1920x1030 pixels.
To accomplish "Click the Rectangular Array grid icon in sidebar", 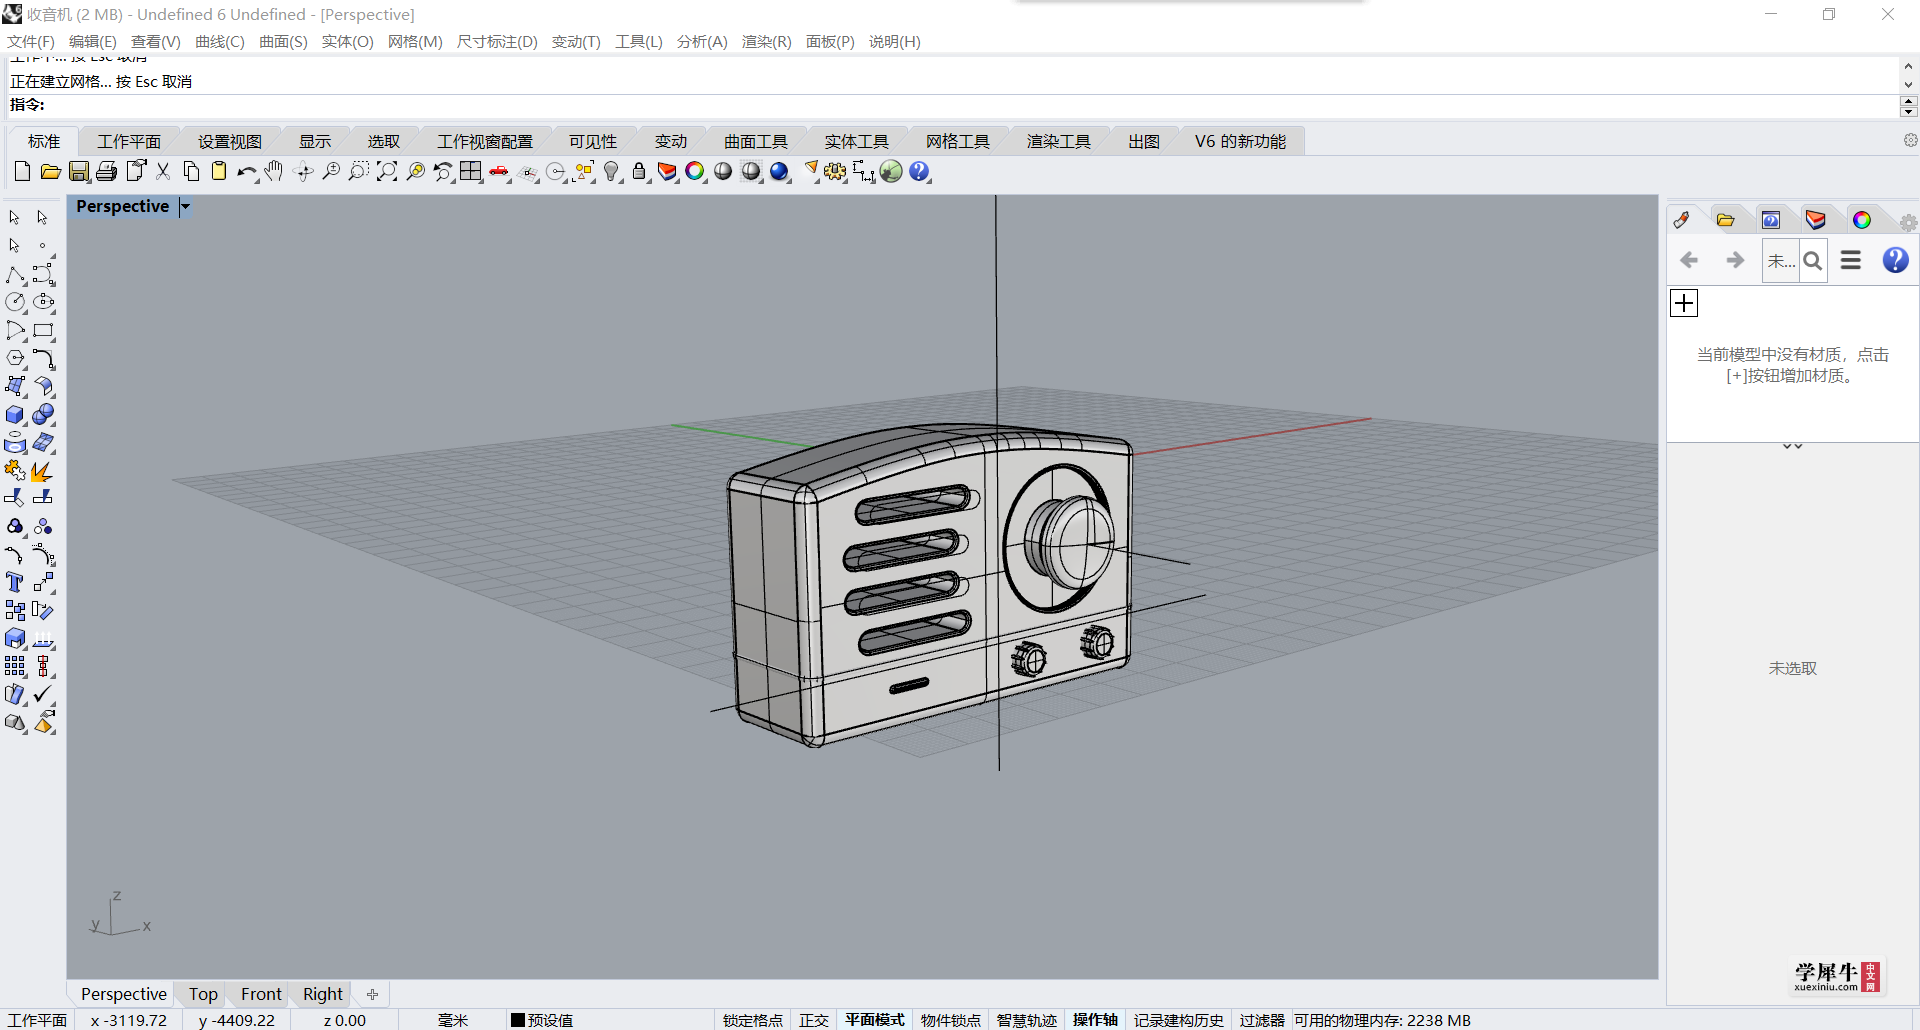I will (x=16, y=666).
